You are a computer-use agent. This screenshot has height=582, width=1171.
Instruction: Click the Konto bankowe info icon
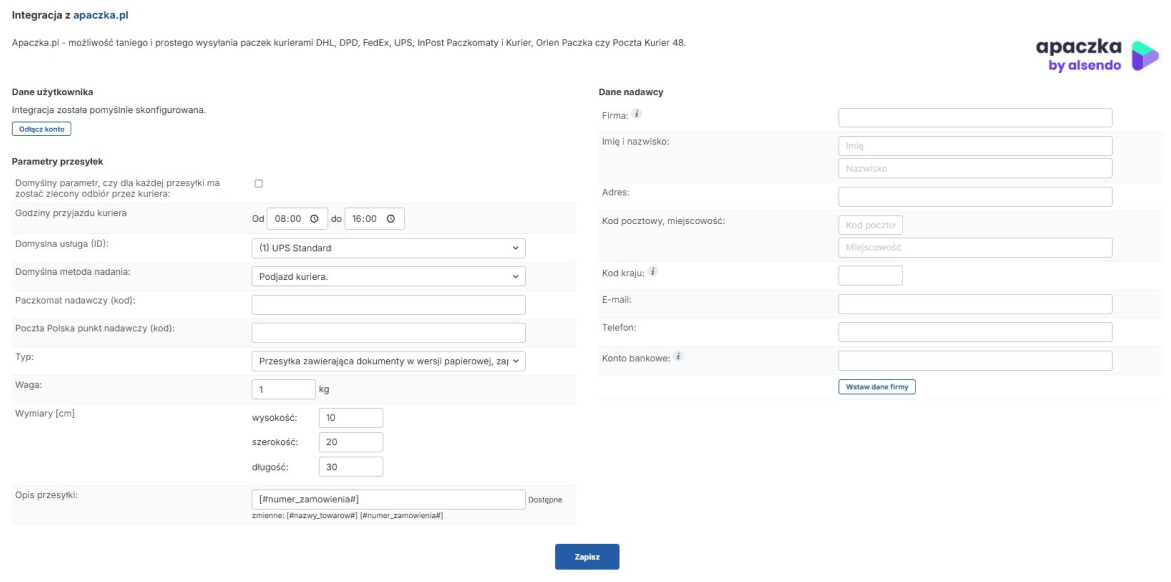(x=677, y=357)
